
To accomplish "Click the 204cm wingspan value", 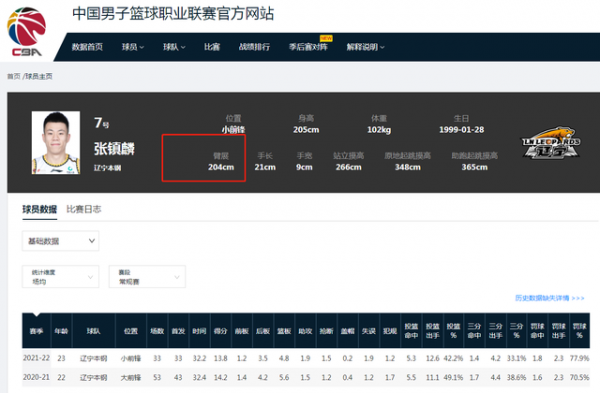I will 221,167.
